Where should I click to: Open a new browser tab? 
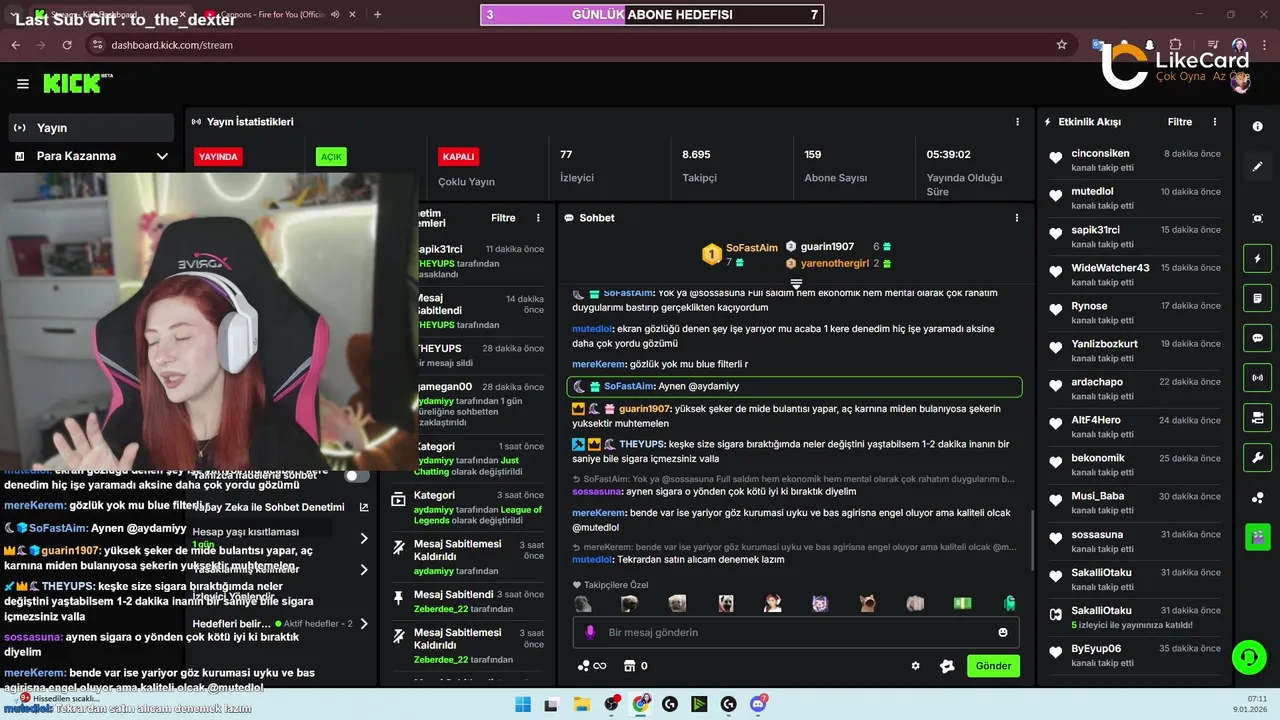tap(377, 14)
